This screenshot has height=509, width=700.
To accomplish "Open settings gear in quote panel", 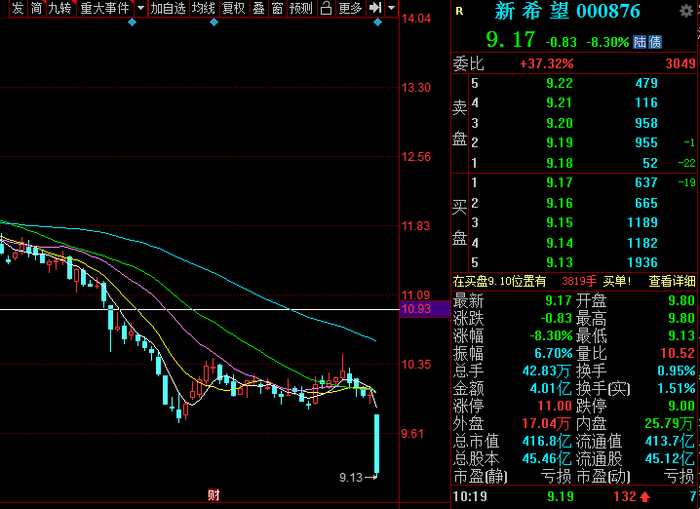I will coord(686,11).
